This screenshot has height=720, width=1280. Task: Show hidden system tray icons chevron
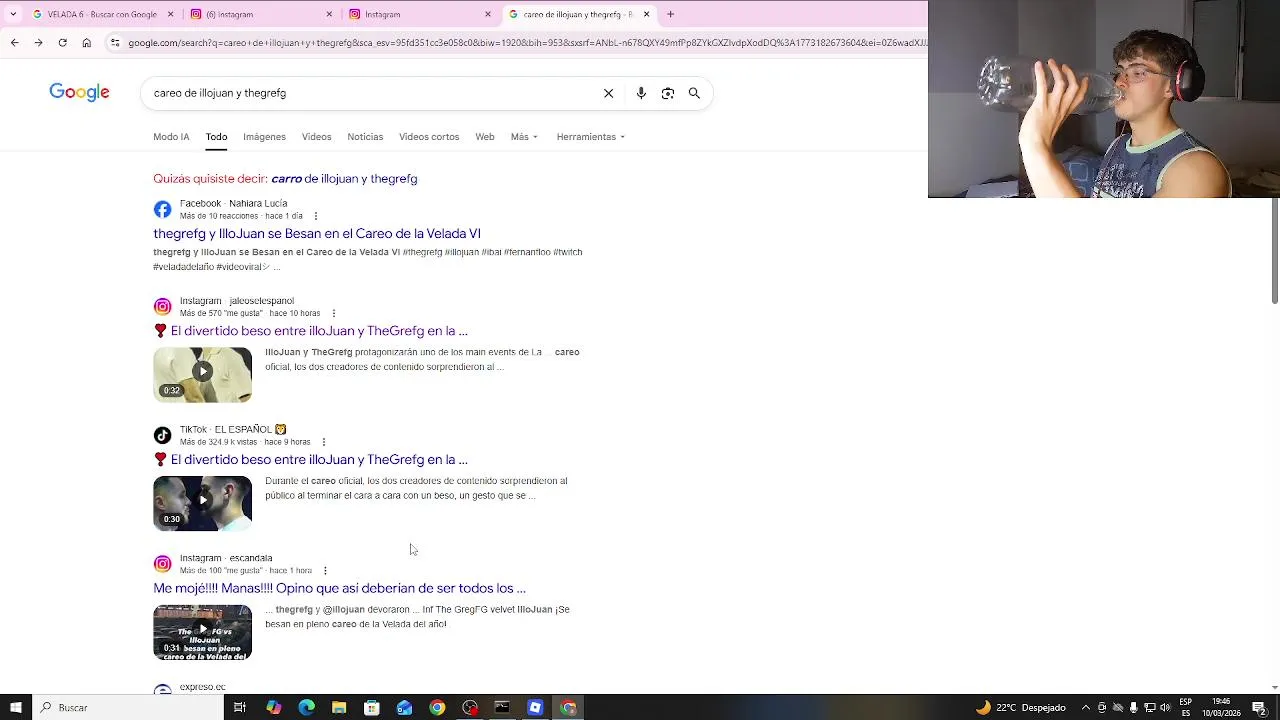pyautogui.click(x=1087, y=707)
